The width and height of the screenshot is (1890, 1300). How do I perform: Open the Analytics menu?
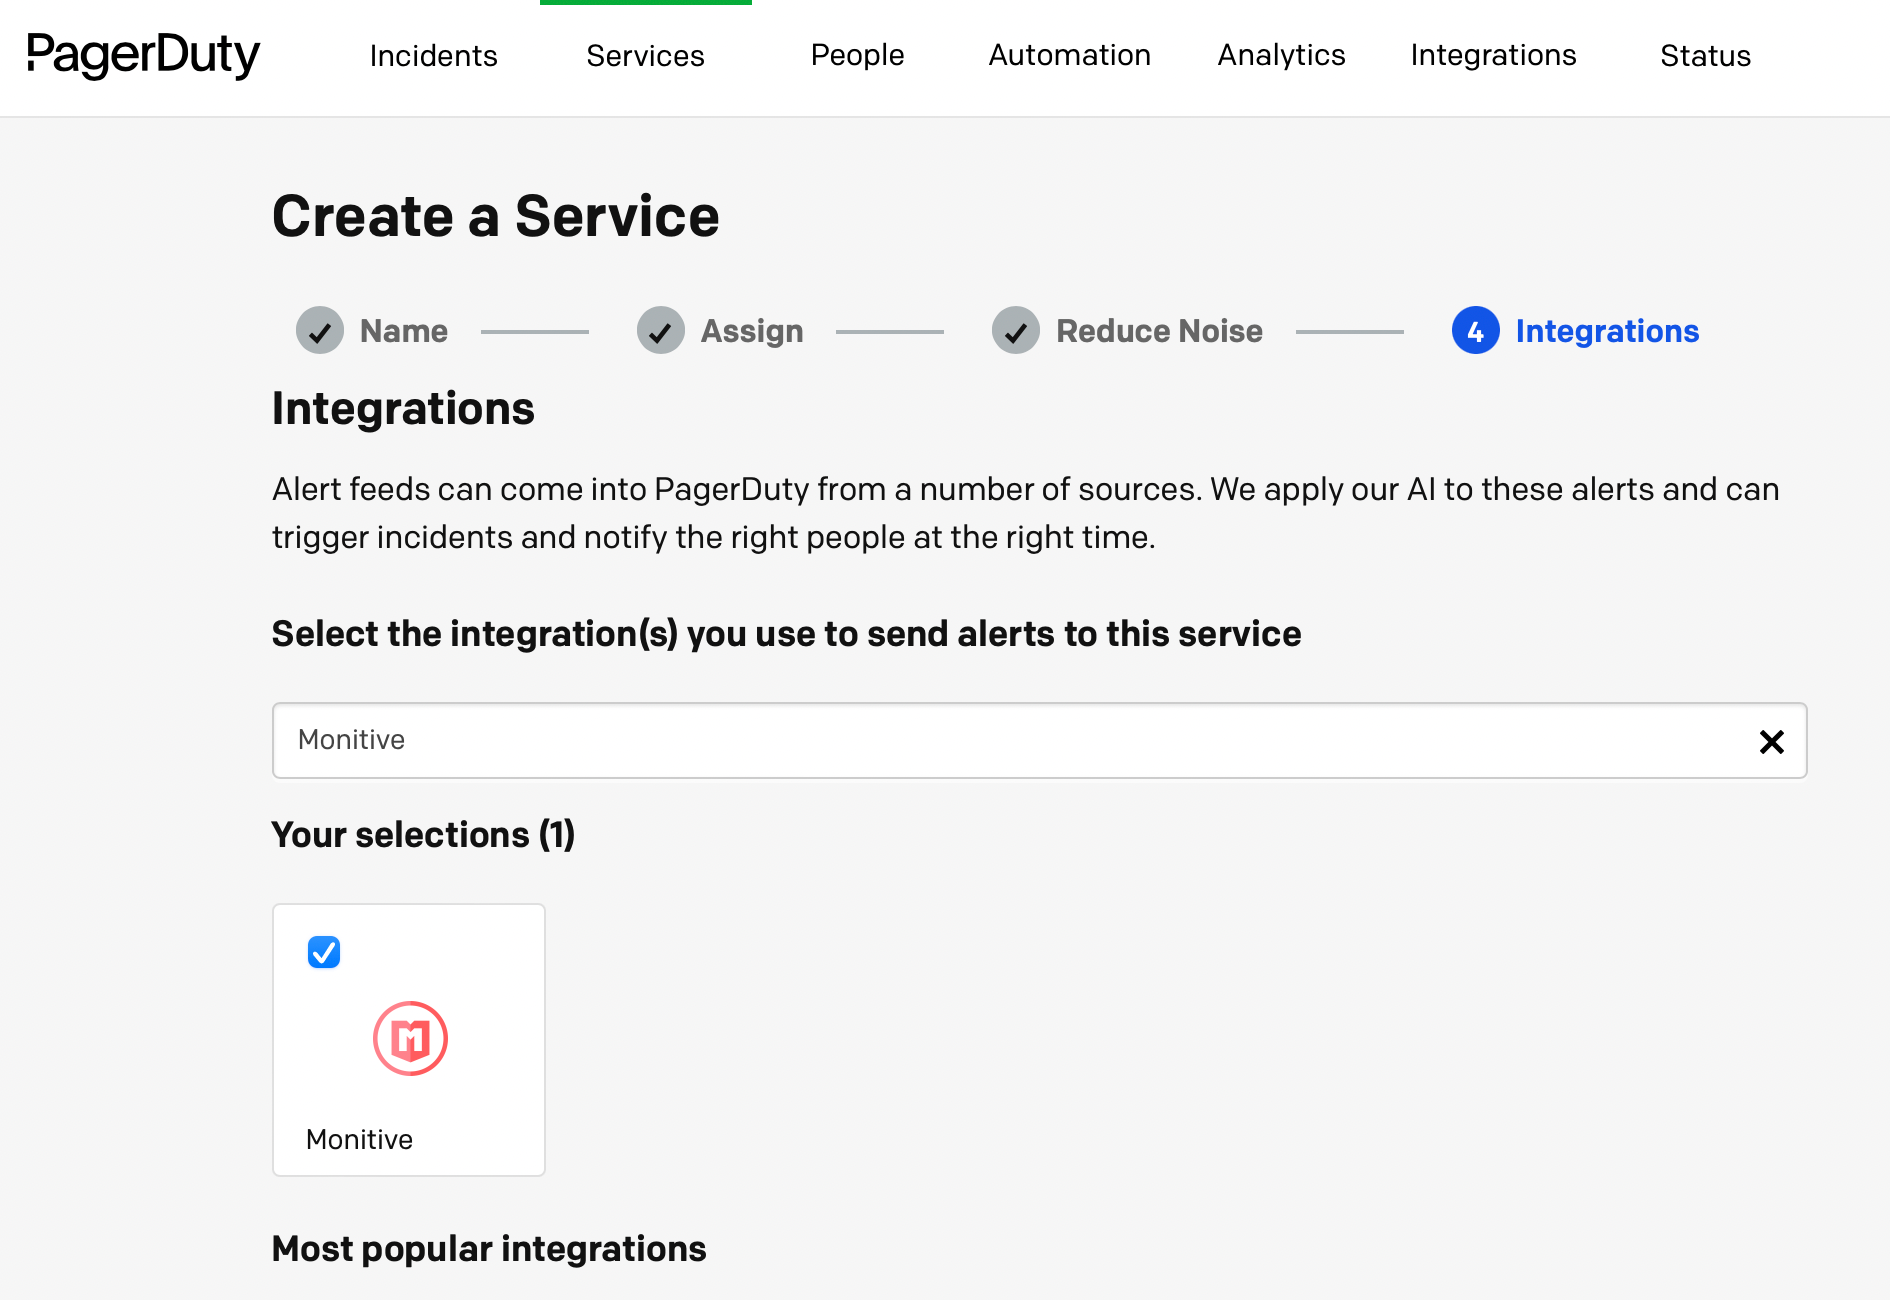[x=1281, y=56]
